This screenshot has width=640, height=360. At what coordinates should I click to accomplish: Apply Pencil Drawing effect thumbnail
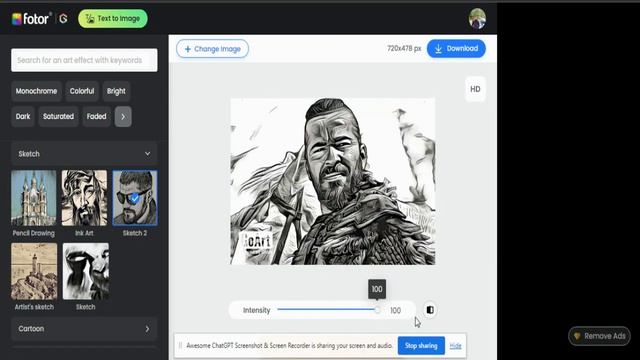point(34,198)
